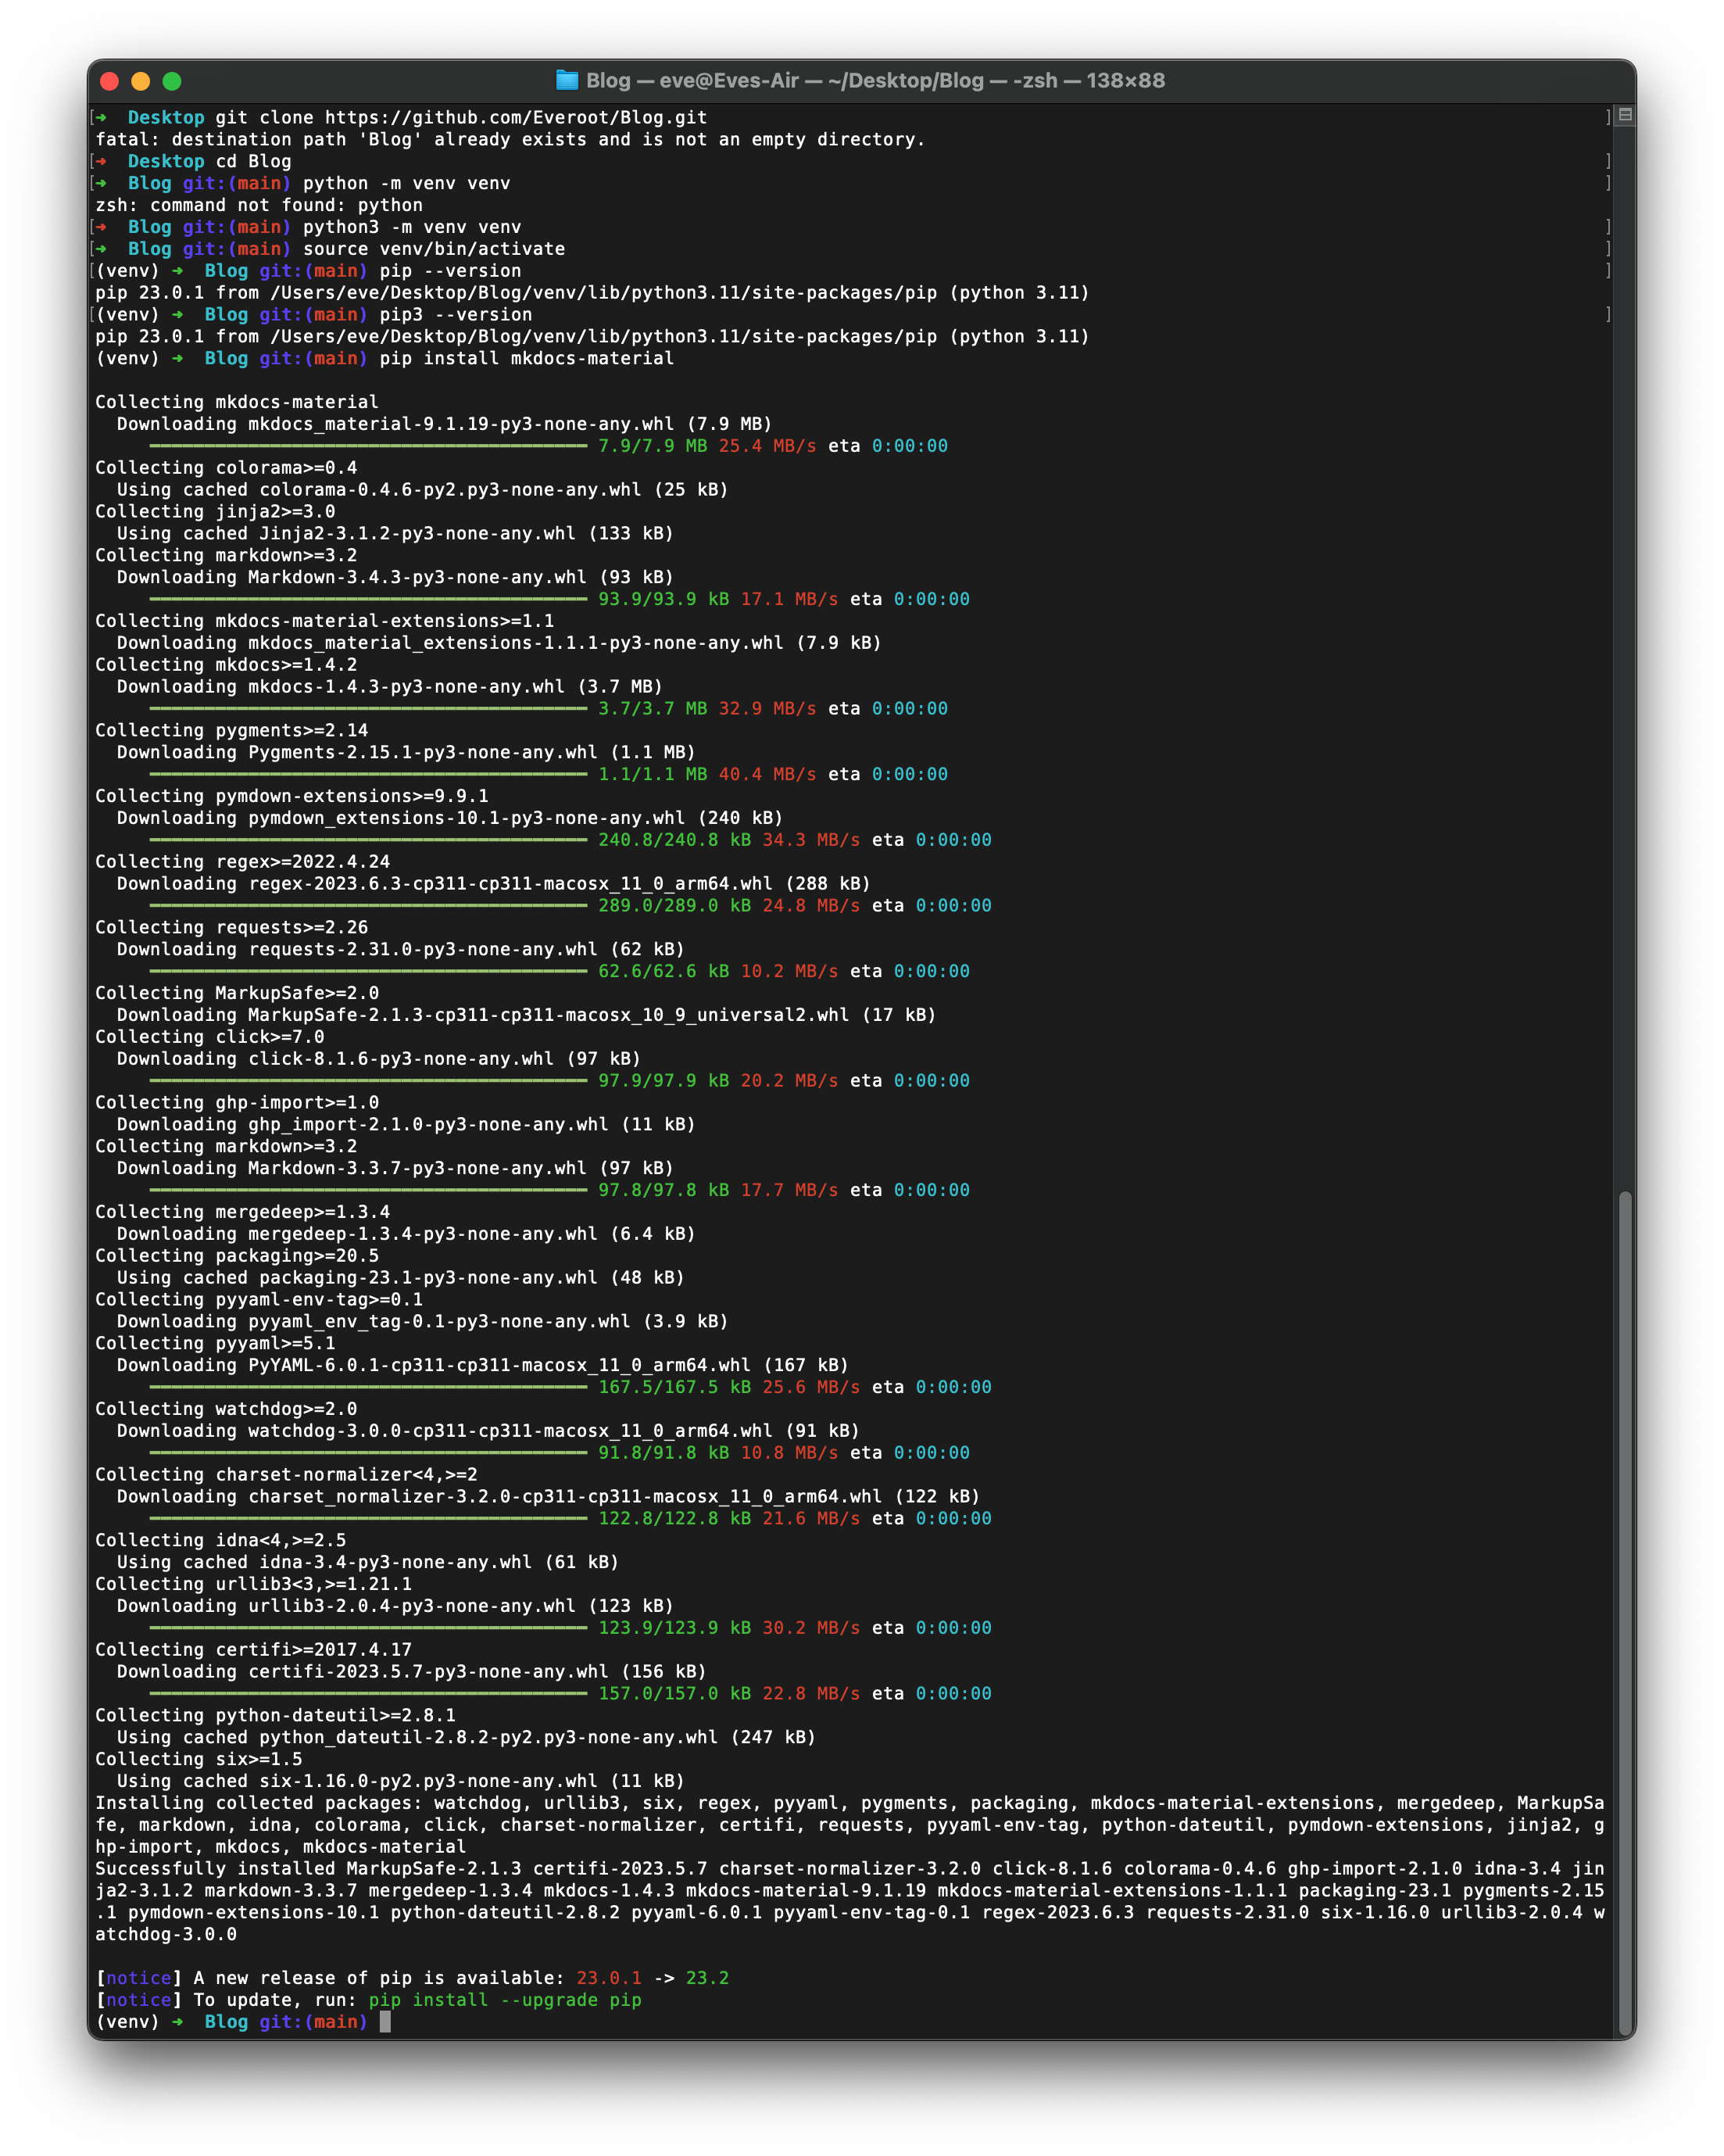The width and height of the screenshot is (1724, 2156).
Task: Click the vertical scrollbar thumb of the terminal
Action: click(1626, 1611)
